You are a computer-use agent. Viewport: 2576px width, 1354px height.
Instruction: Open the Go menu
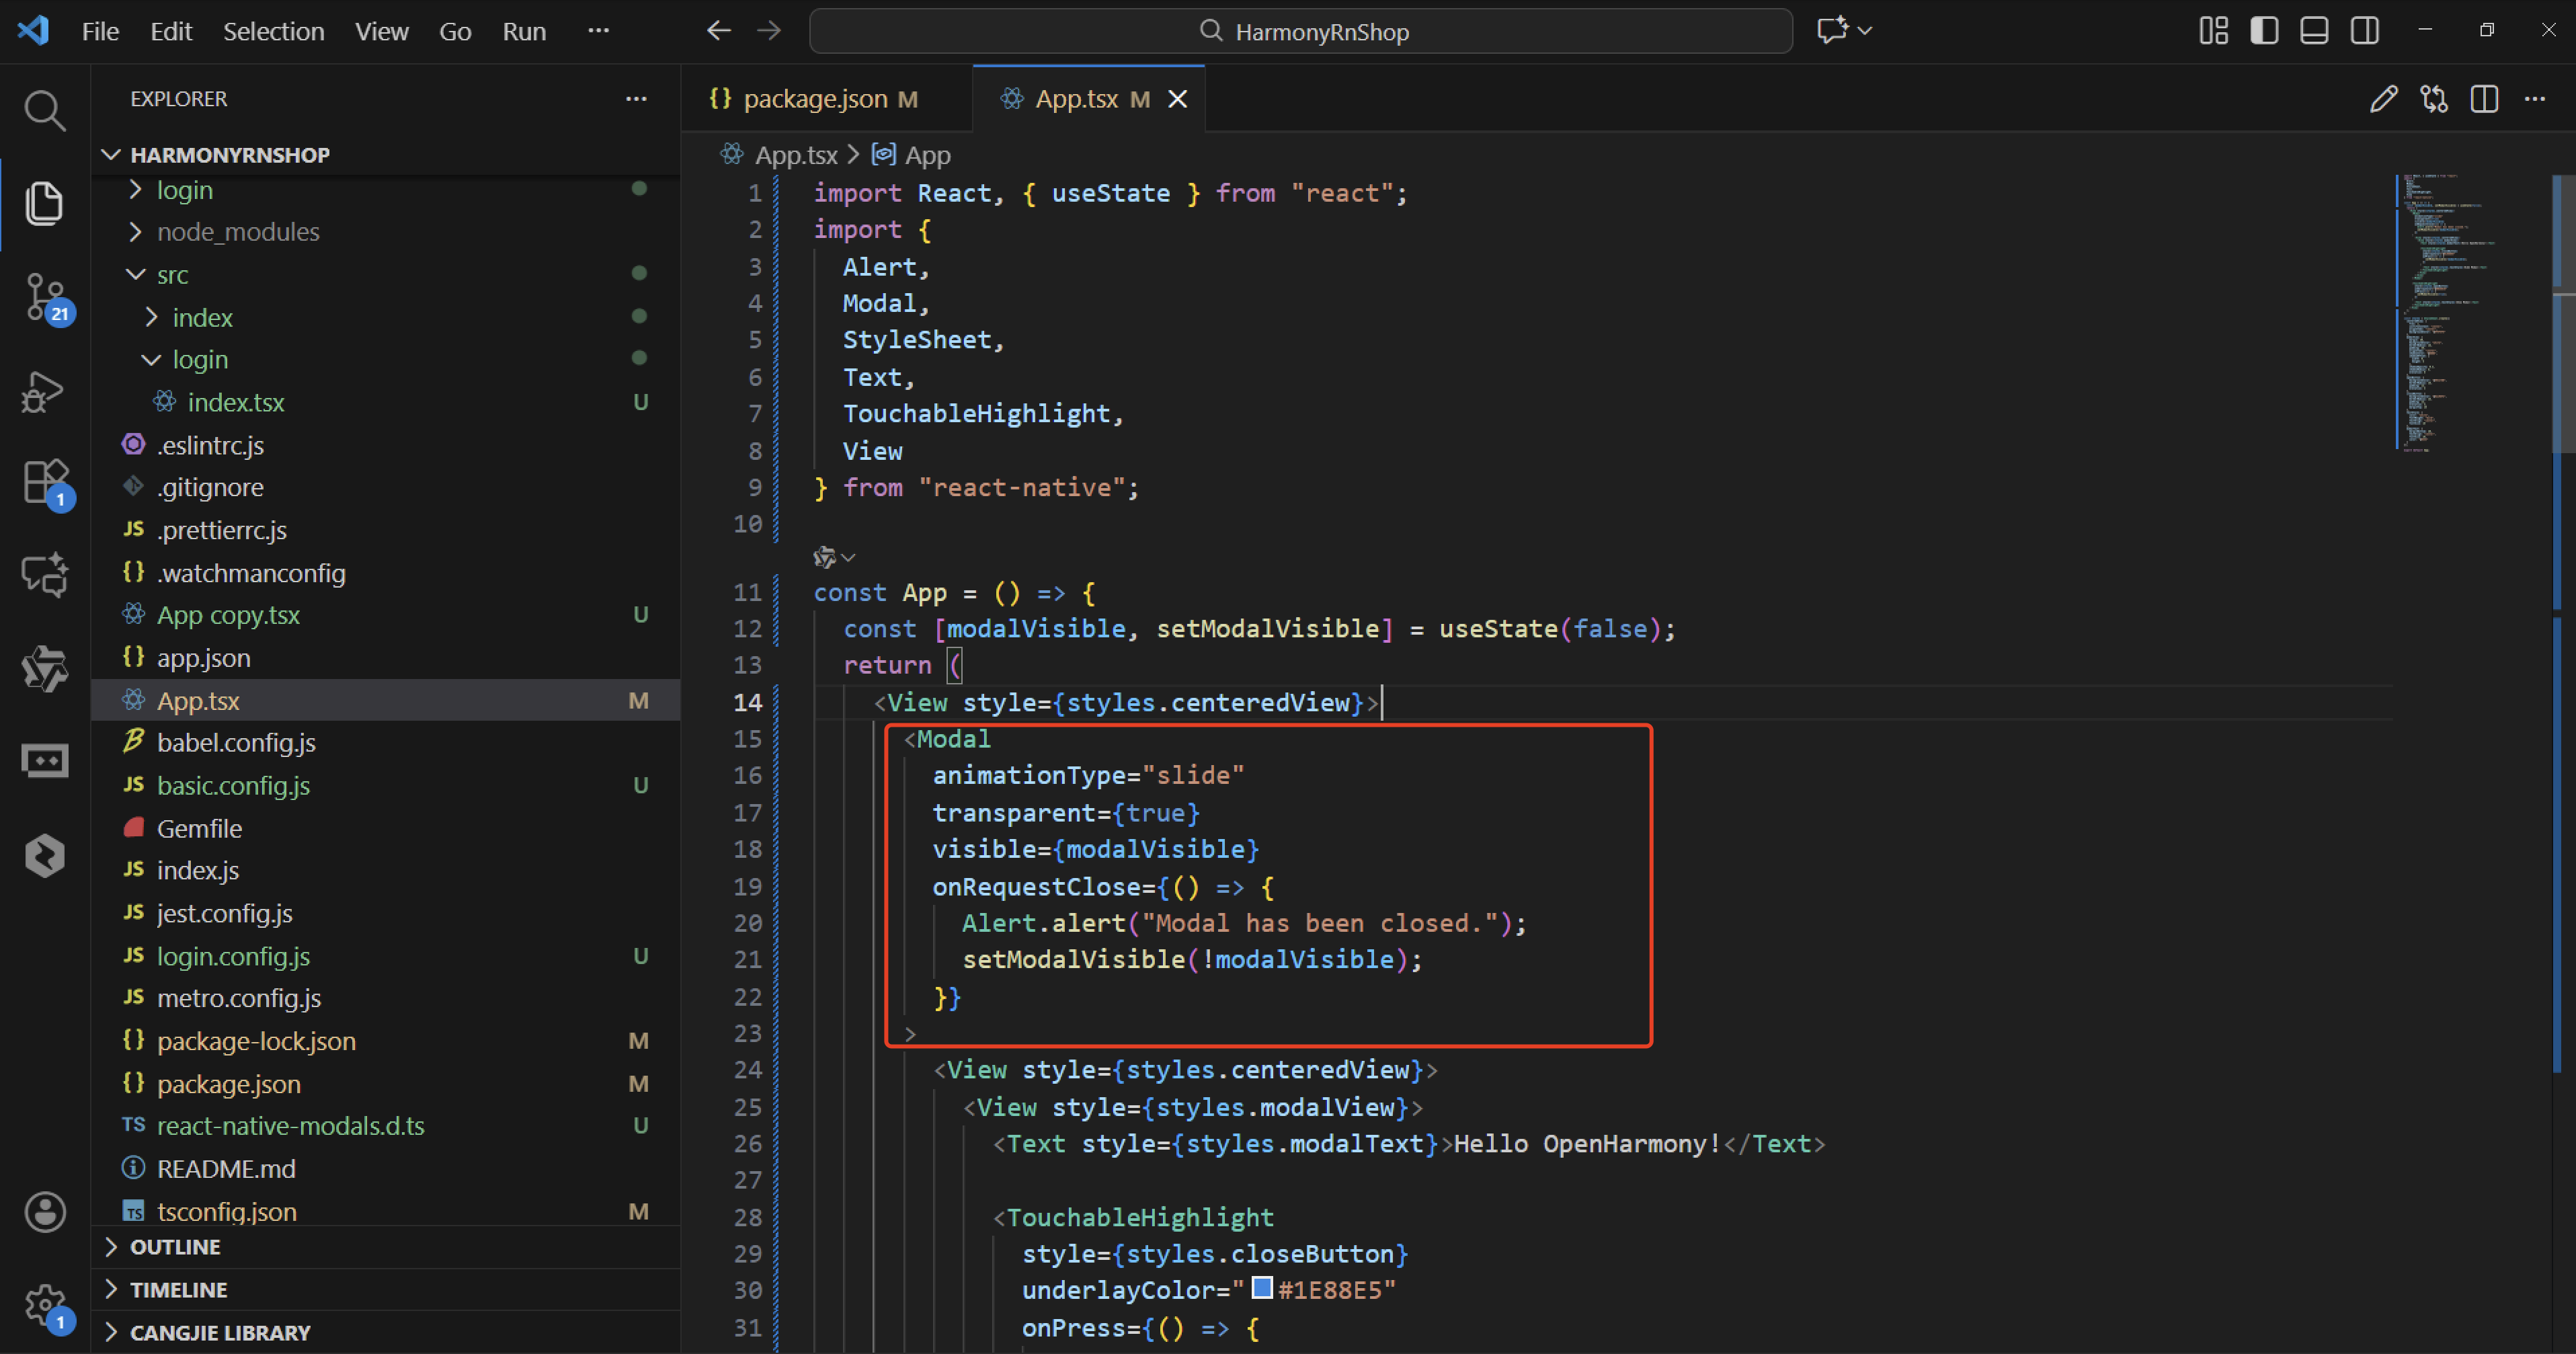[455, 31]
